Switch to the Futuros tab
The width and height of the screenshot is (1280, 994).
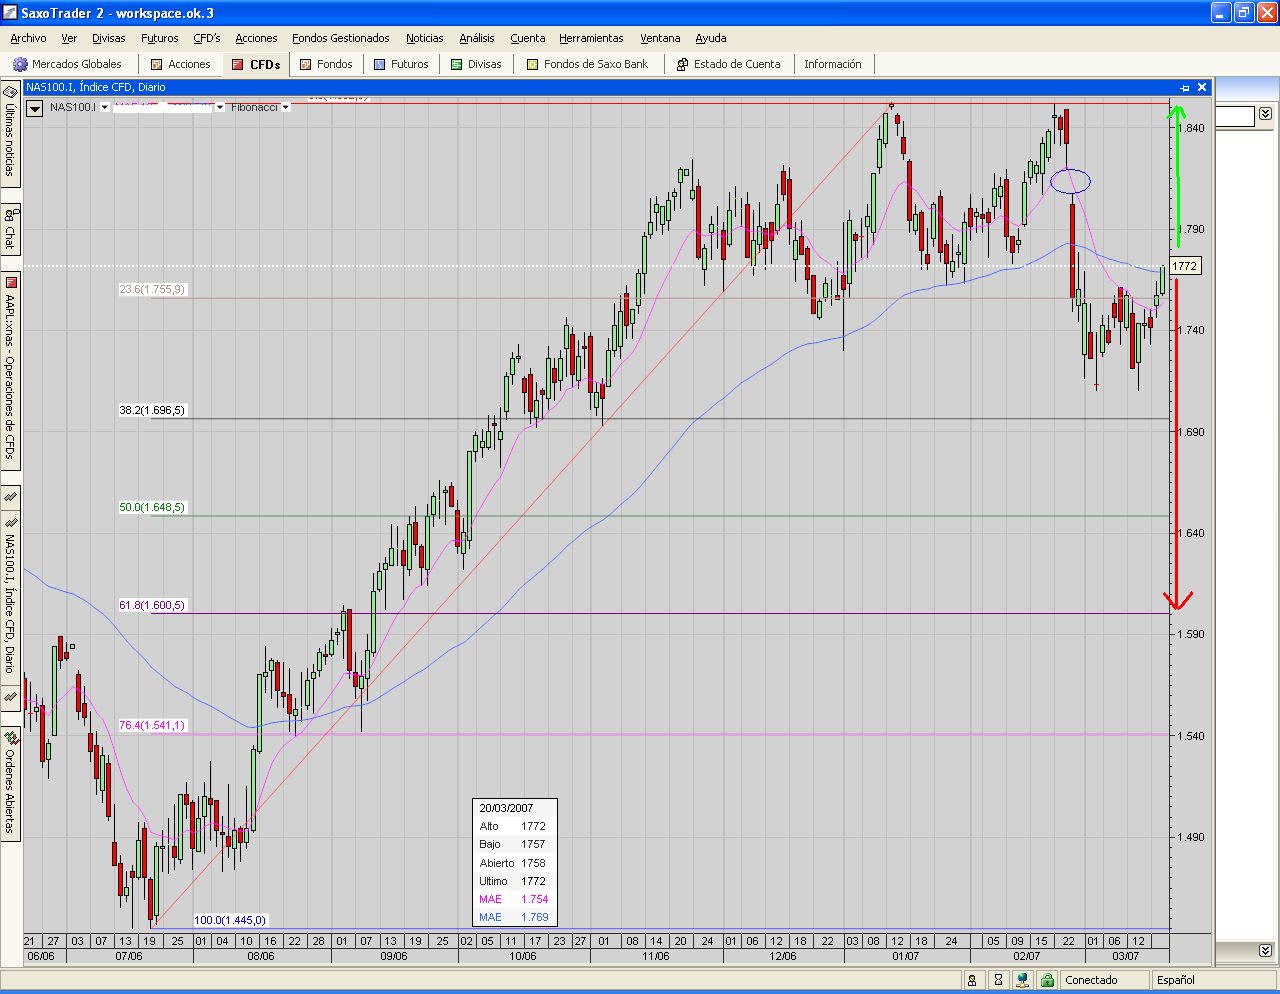pyautogui.click(x=401, y=64)
